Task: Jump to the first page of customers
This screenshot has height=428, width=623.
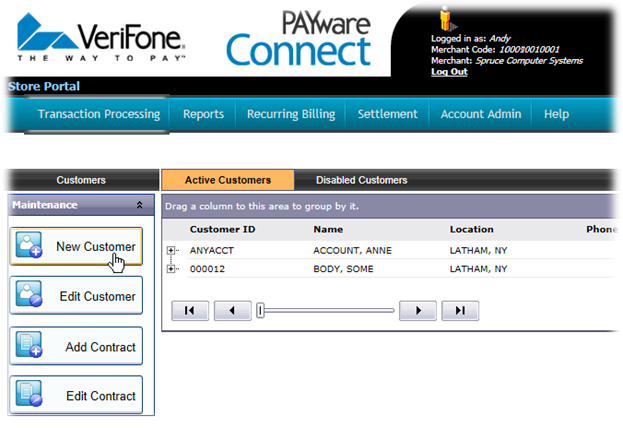Action: (190, 310)
